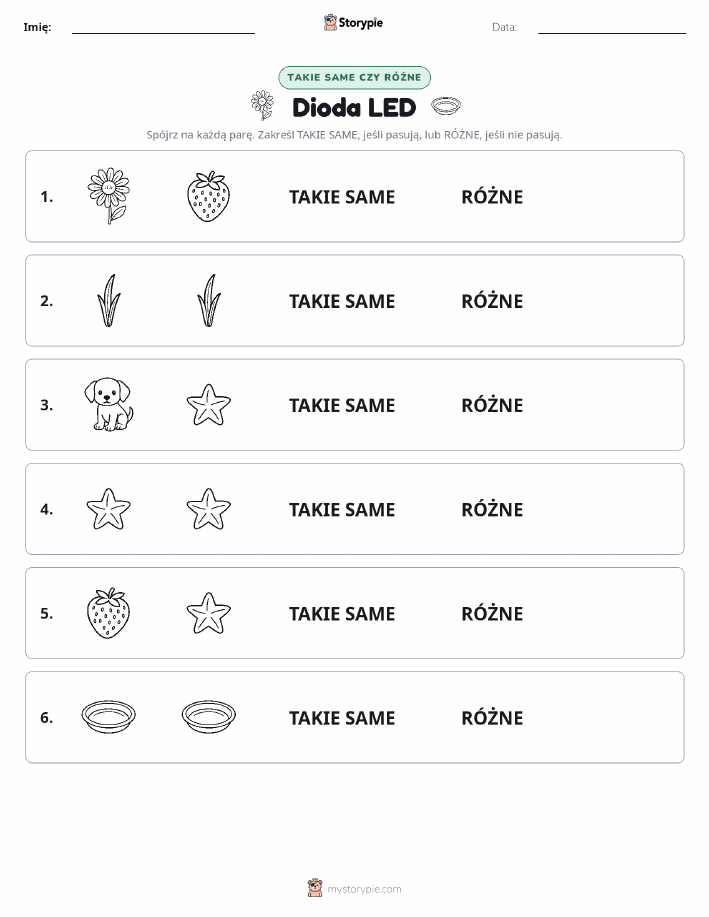Click the TAKIE SAME CZY RÓŻNE badge
The height and width of the screenshot is (917, 709).
pos(354,77)
